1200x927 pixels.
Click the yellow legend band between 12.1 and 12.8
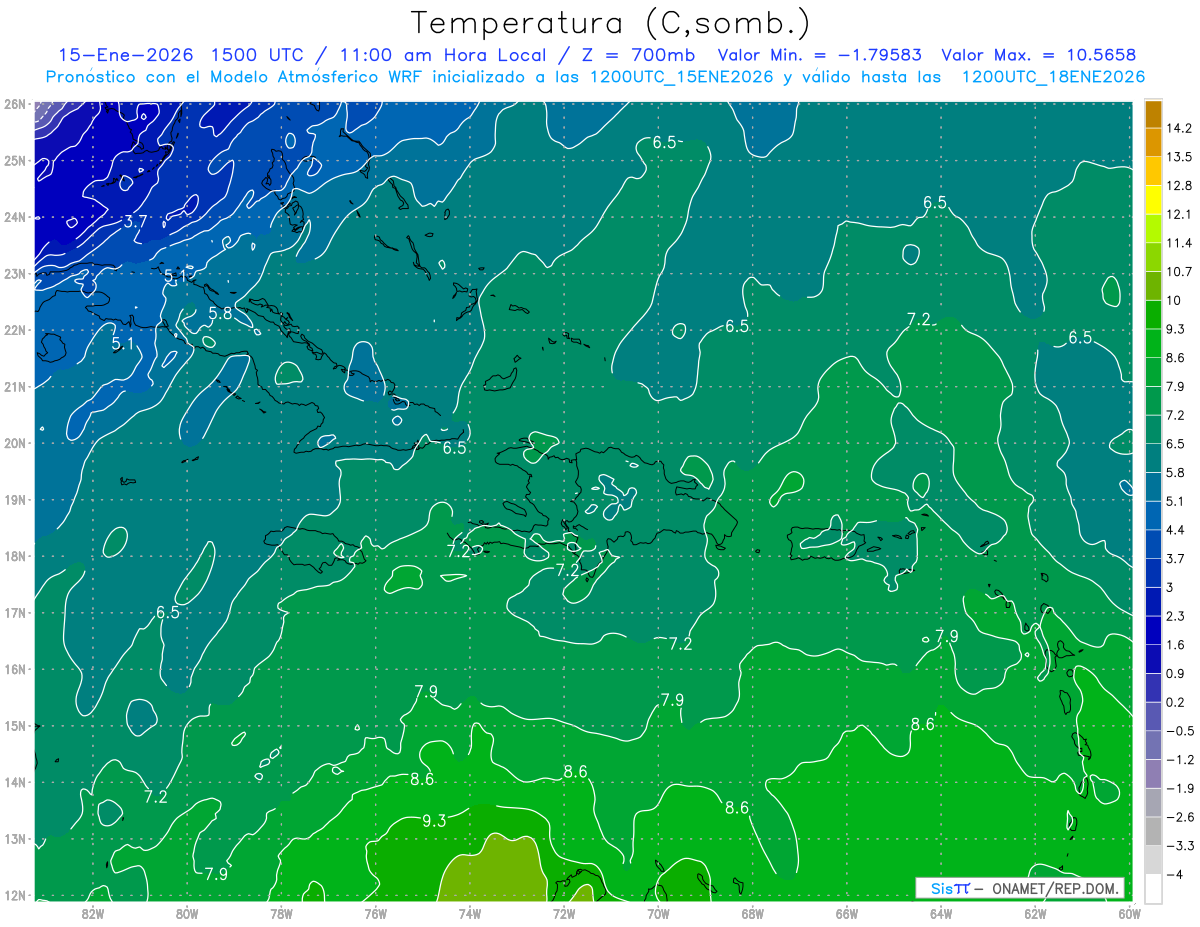pyautogui.click(x=1153, y=200)
